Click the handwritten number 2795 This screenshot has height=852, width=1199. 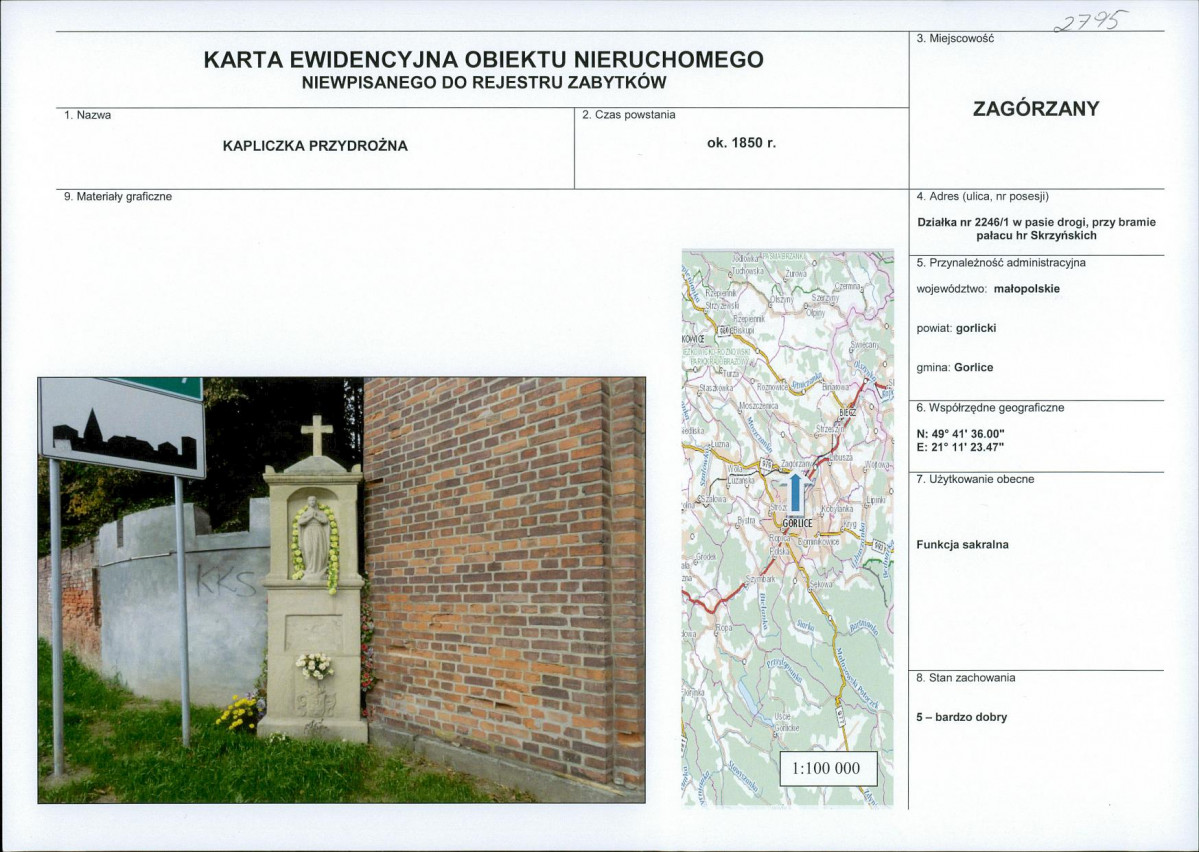[1090, 20]
